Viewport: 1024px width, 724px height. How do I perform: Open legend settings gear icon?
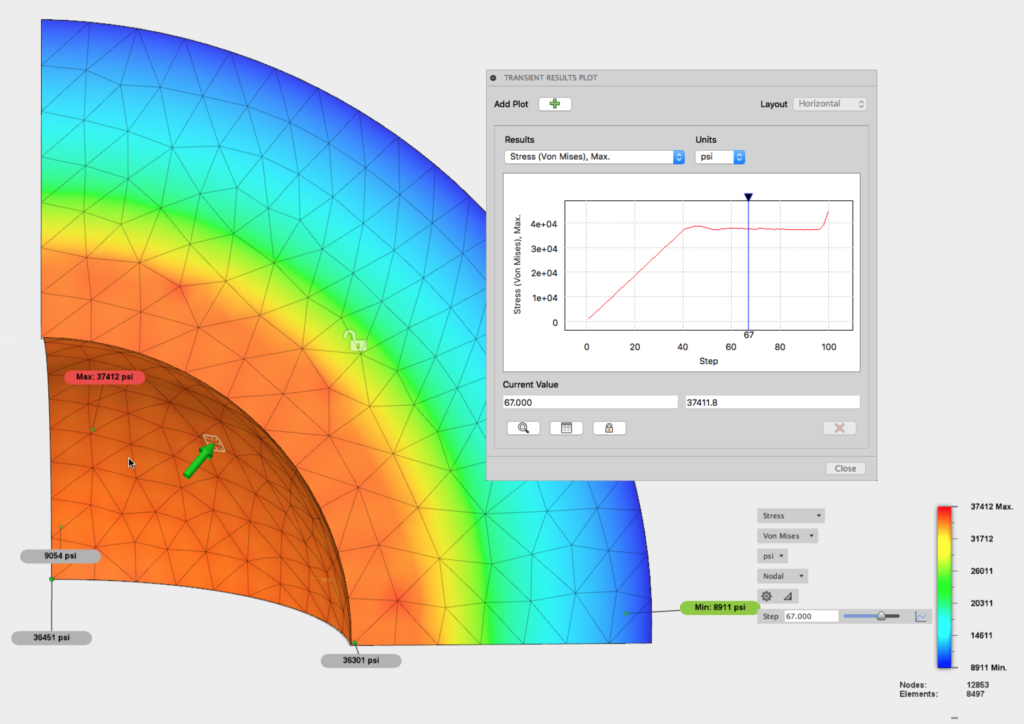(x=767, y=596)
